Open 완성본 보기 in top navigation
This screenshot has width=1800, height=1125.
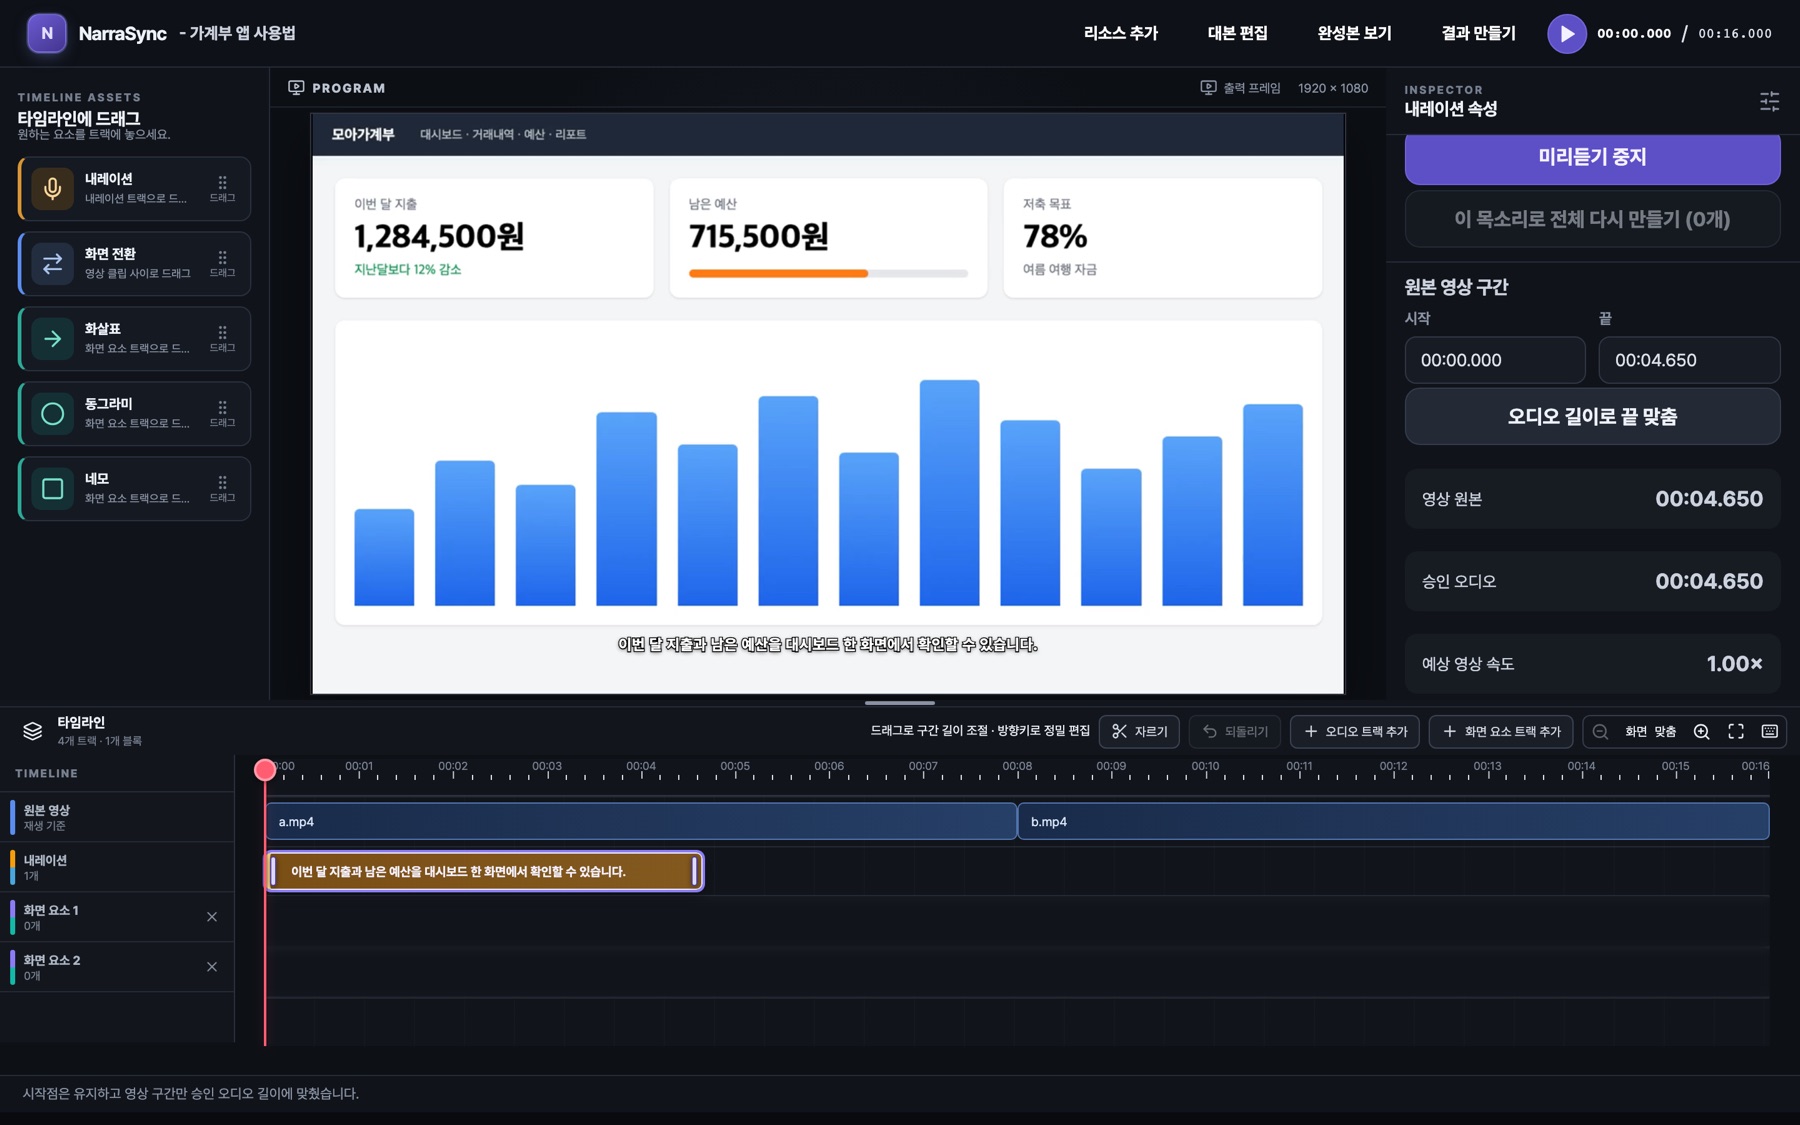click(1354, 33)
